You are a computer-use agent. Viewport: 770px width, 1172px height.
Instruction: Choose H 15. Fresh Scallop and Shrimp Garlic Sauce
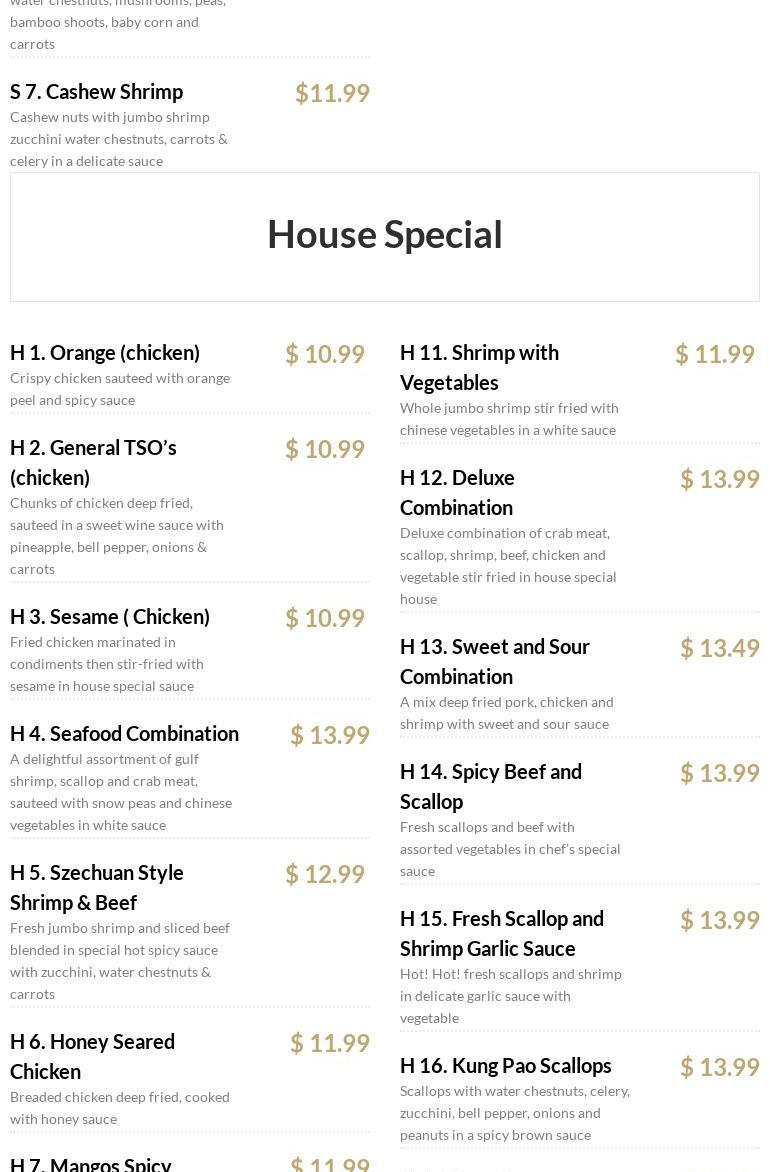[501, 933]
